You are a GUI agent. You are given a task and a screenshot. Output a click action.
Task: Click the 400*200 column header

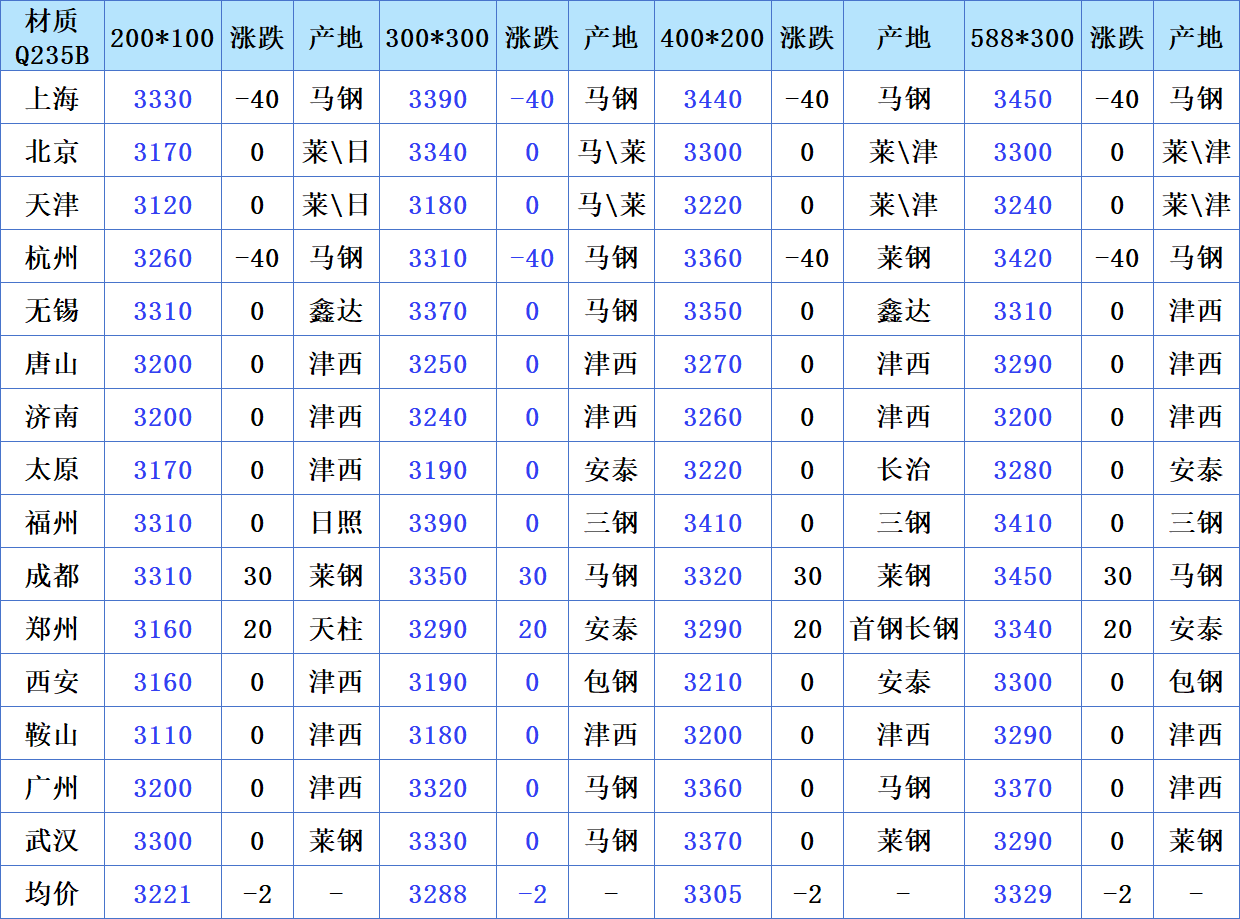coord(713,38)
